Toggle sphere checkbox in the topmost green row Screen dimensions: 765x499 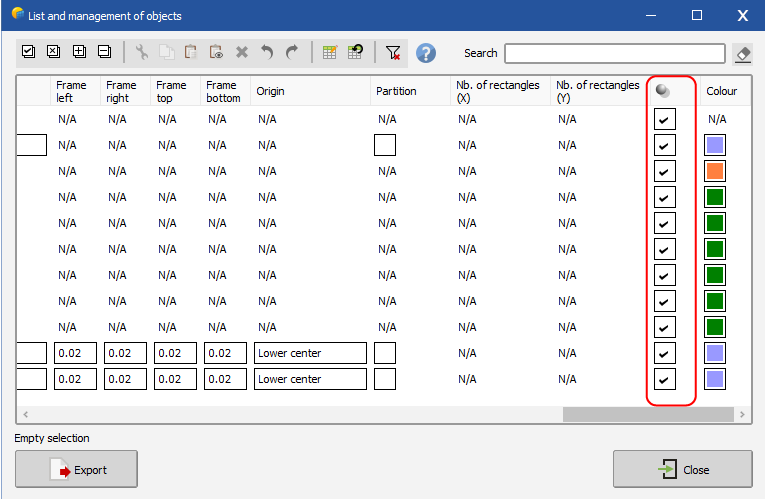click(x=664, y=197)
